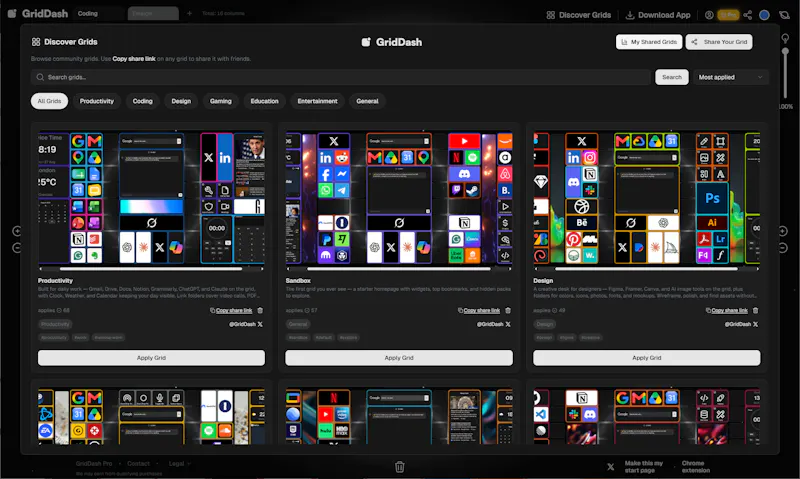Screen dimensions: 800x479
Task: Open the user account icon
Action: [x=709, y=15]
